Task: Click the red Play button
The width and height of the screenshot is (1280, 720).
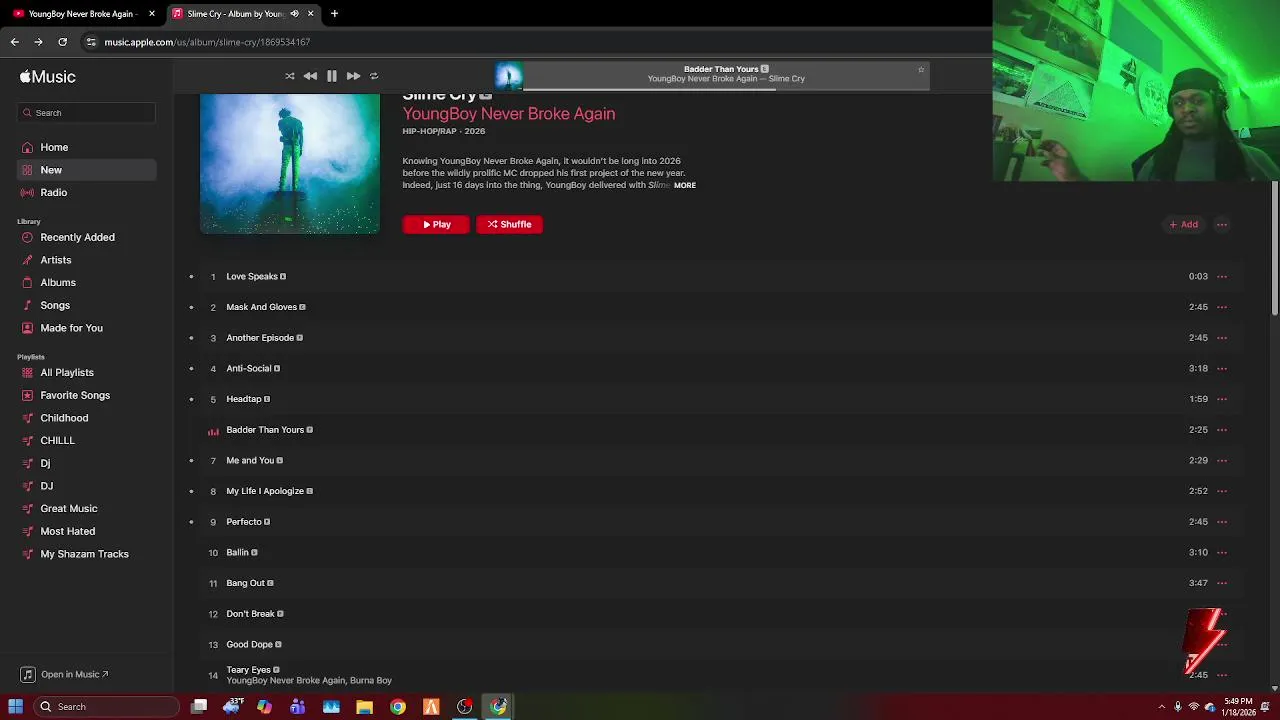Action: click(x=436, y=225)
